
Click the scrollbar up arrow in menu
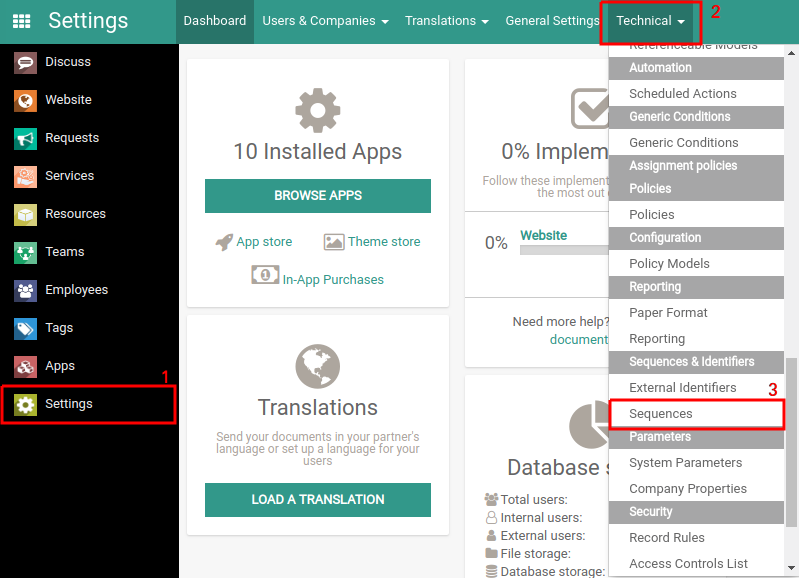[x=791, y=52]
